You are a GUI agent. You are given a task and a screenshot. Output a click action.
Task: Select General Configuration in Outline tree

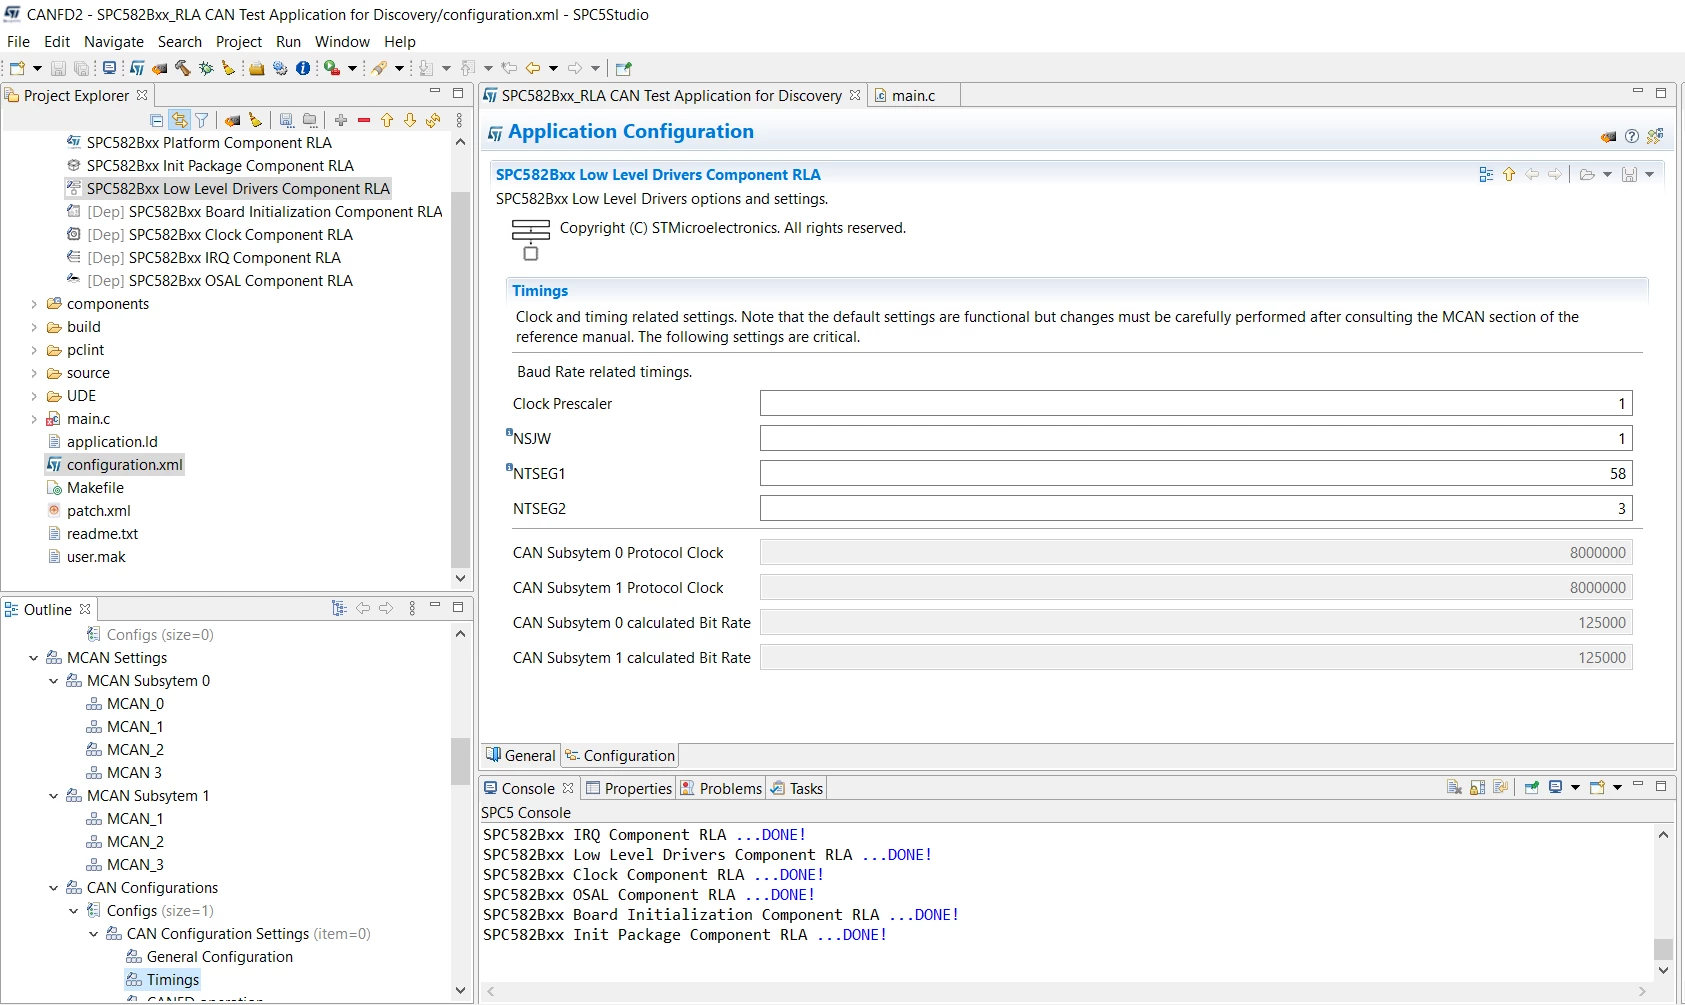[x=220, y=957]
